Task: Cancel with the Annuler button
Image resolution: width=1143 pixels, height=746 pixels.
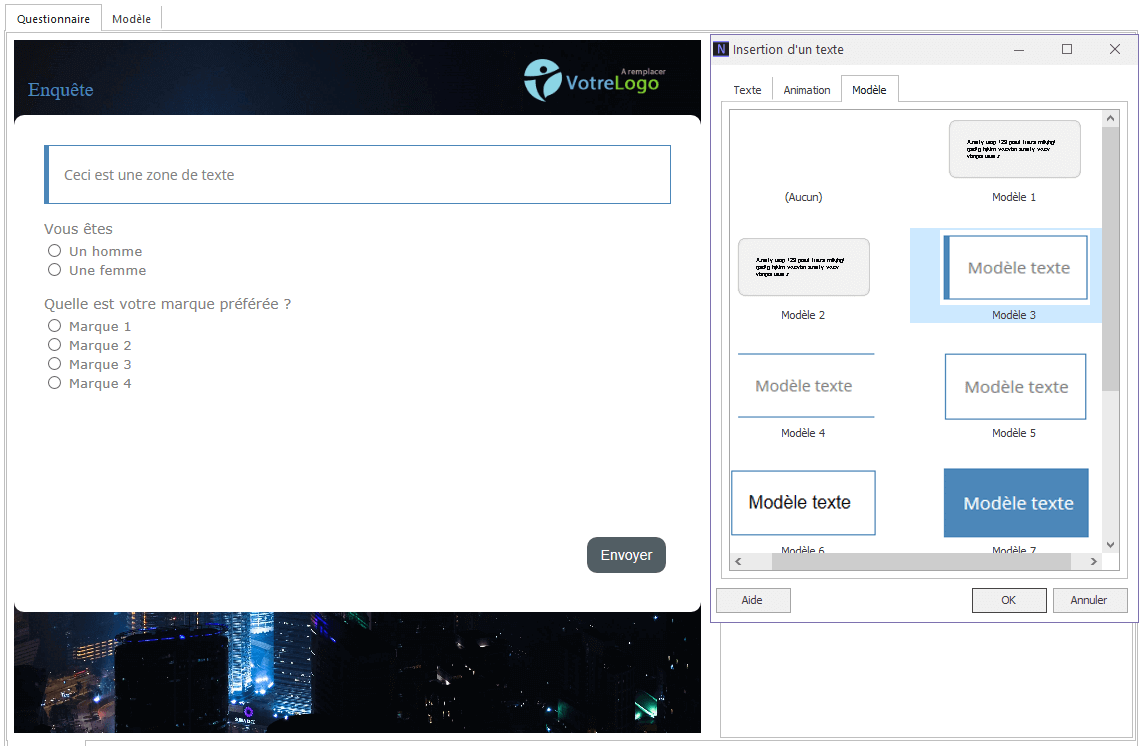Action: pyautogui.click(x=1089, y=600)
